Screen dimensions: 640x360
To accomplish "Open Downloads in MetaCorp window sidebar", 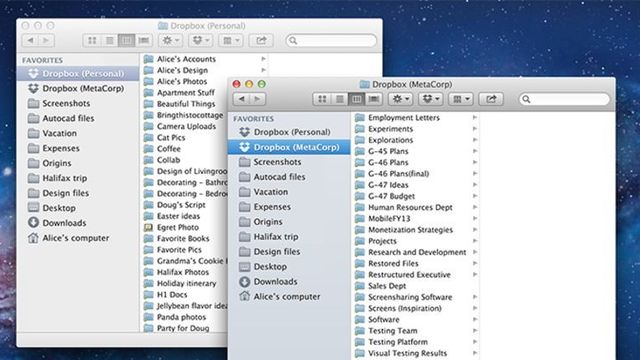I will pos(289,282).
